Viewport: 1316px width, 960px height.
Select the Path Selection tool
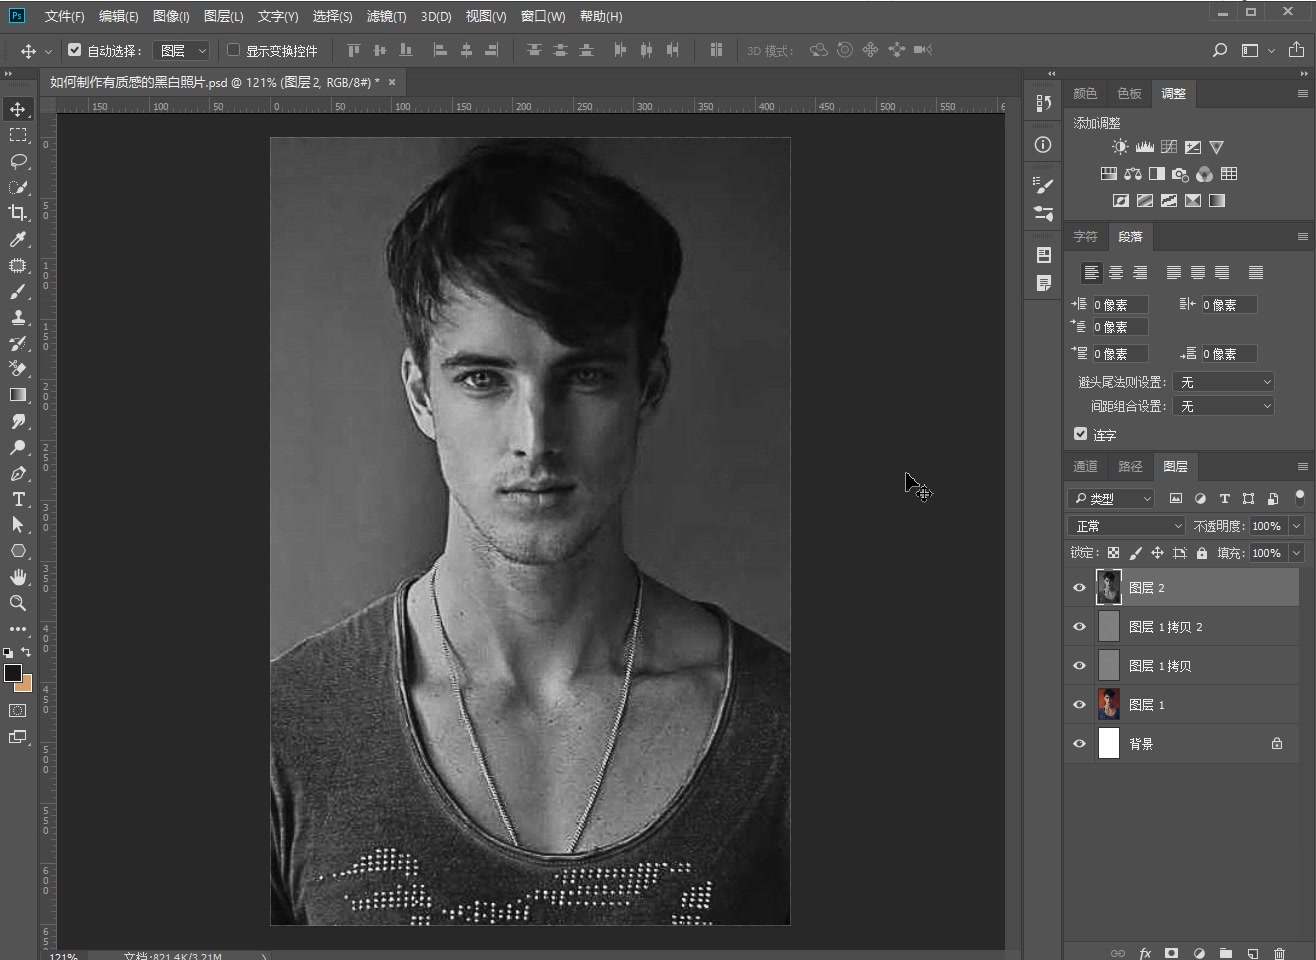[18, 525]
